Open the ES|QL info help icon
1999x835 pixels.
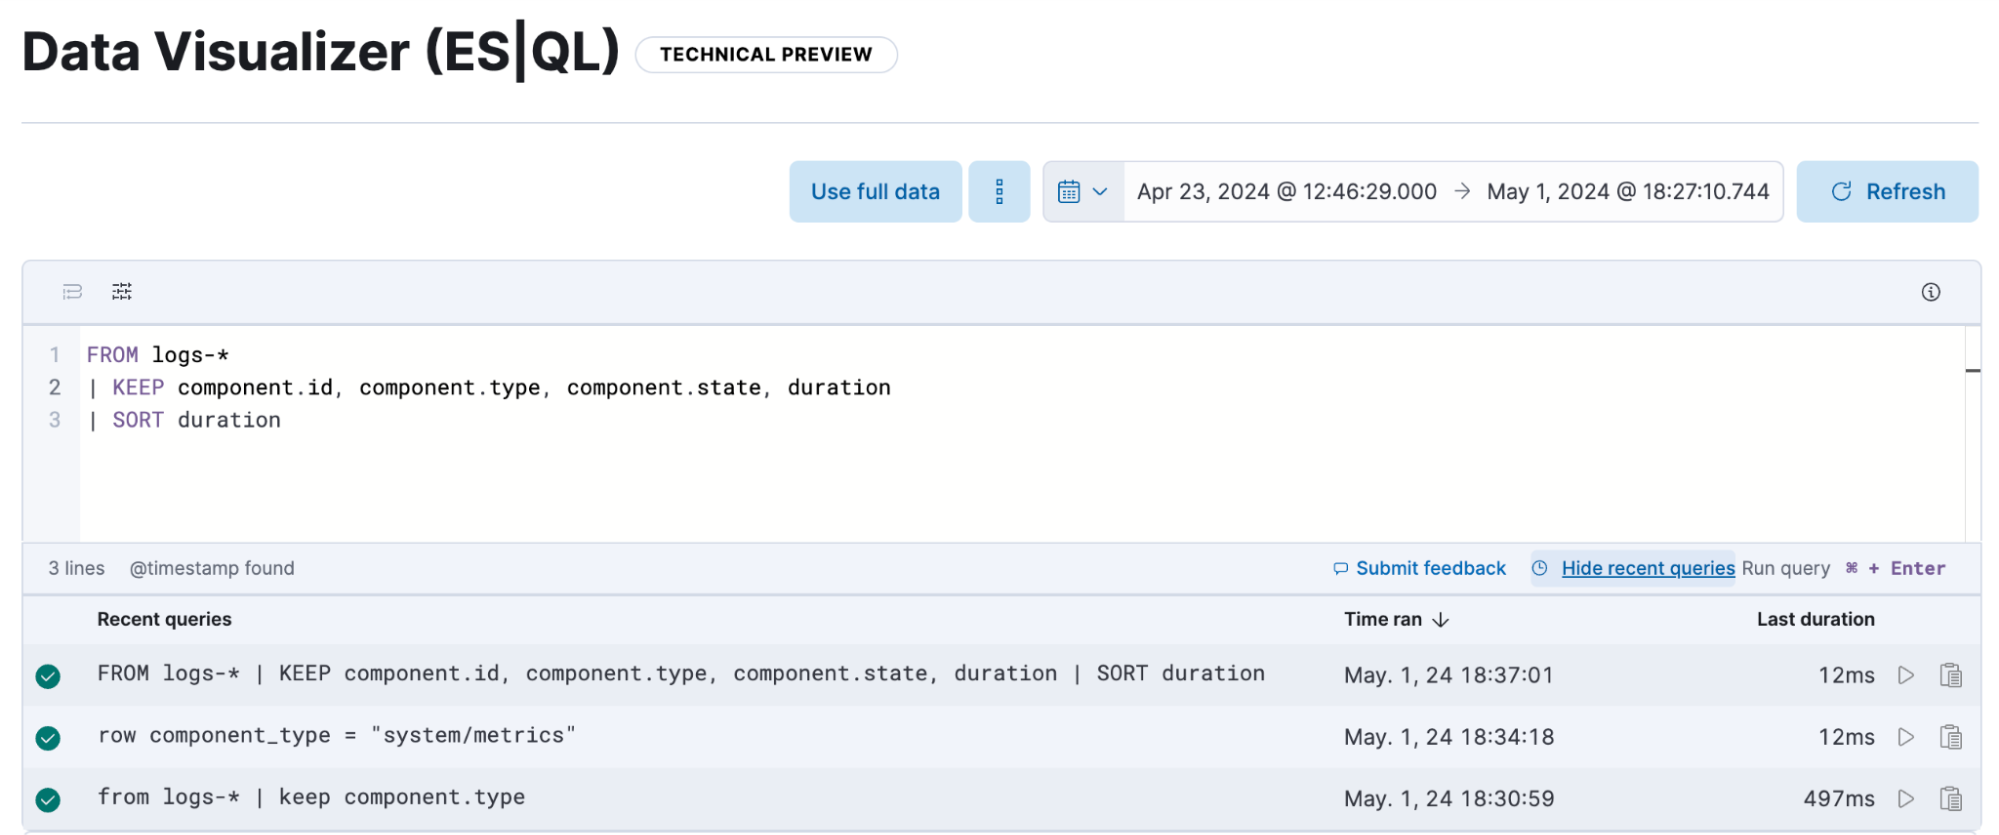point(1930,292)
